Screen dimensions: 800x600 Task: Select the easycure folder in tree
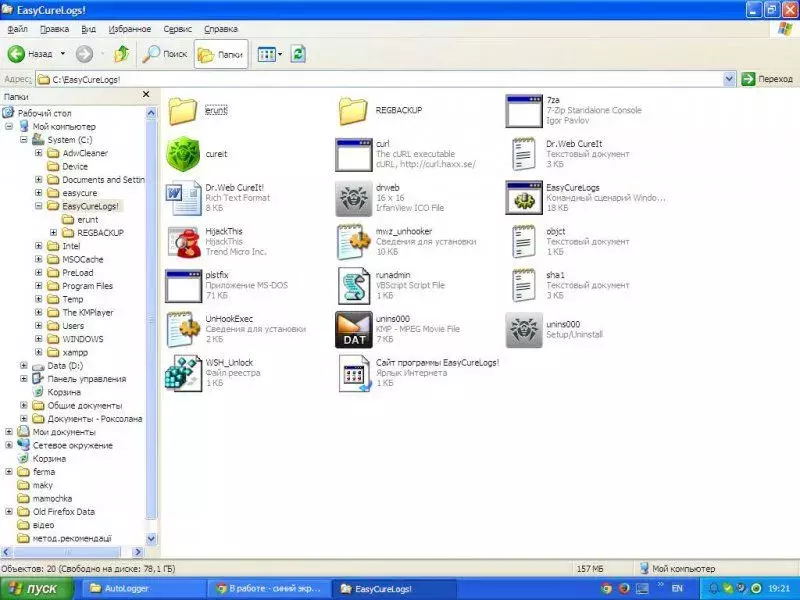point(72,193)
